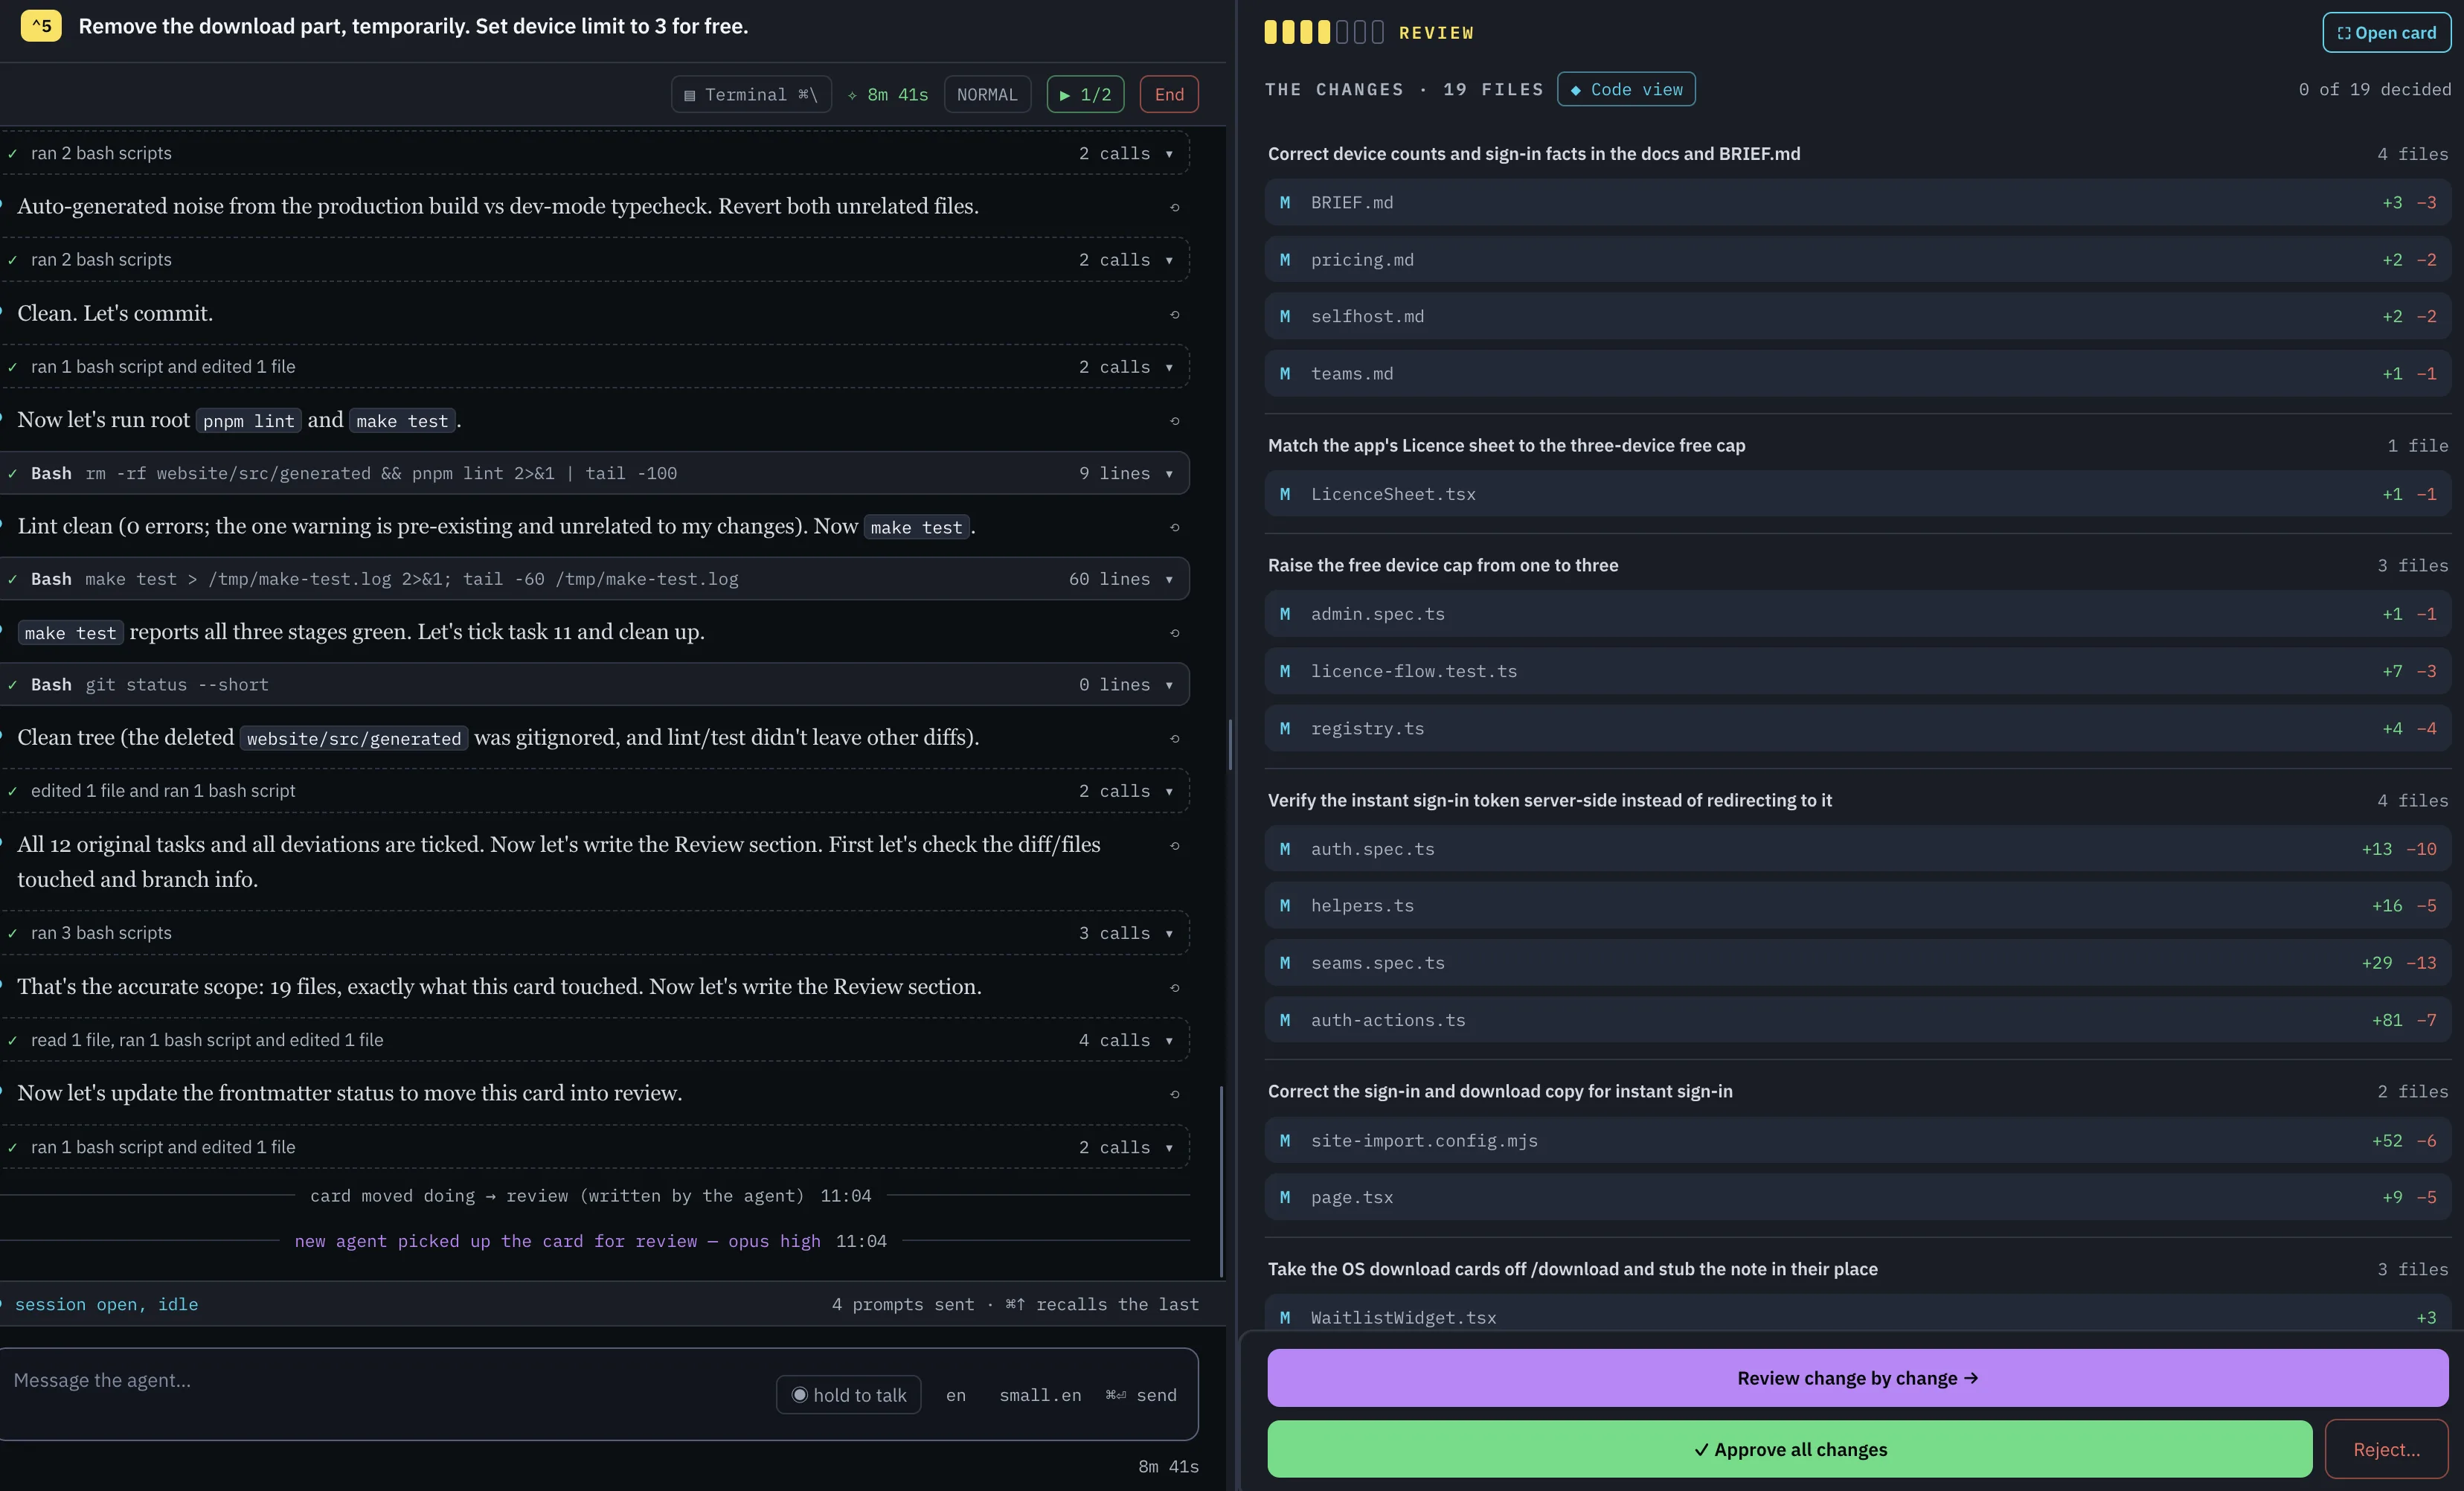Open the licence-flow.test.ts file change

coord(1858,671)
